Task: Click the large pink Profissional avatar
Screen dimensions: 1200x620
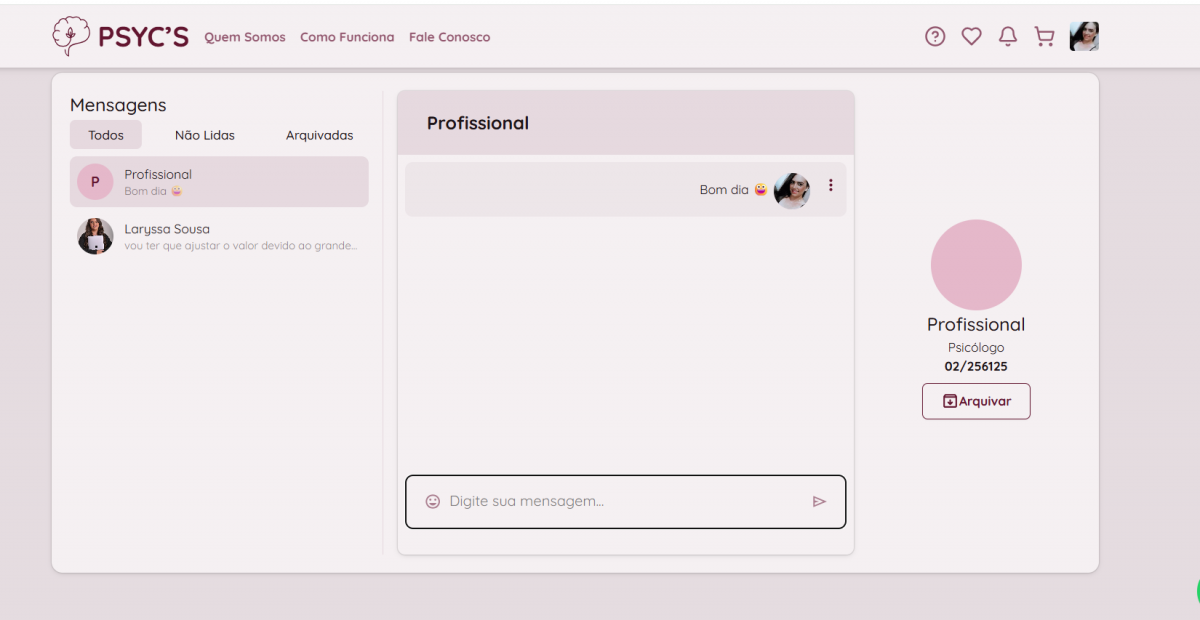Action: 976,265
